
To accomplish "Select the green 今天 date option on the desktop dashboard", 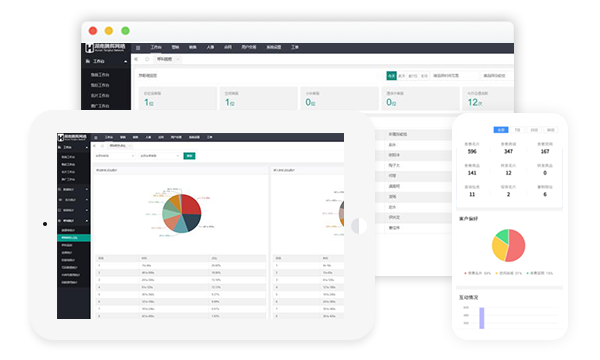I will pos(391,76).
